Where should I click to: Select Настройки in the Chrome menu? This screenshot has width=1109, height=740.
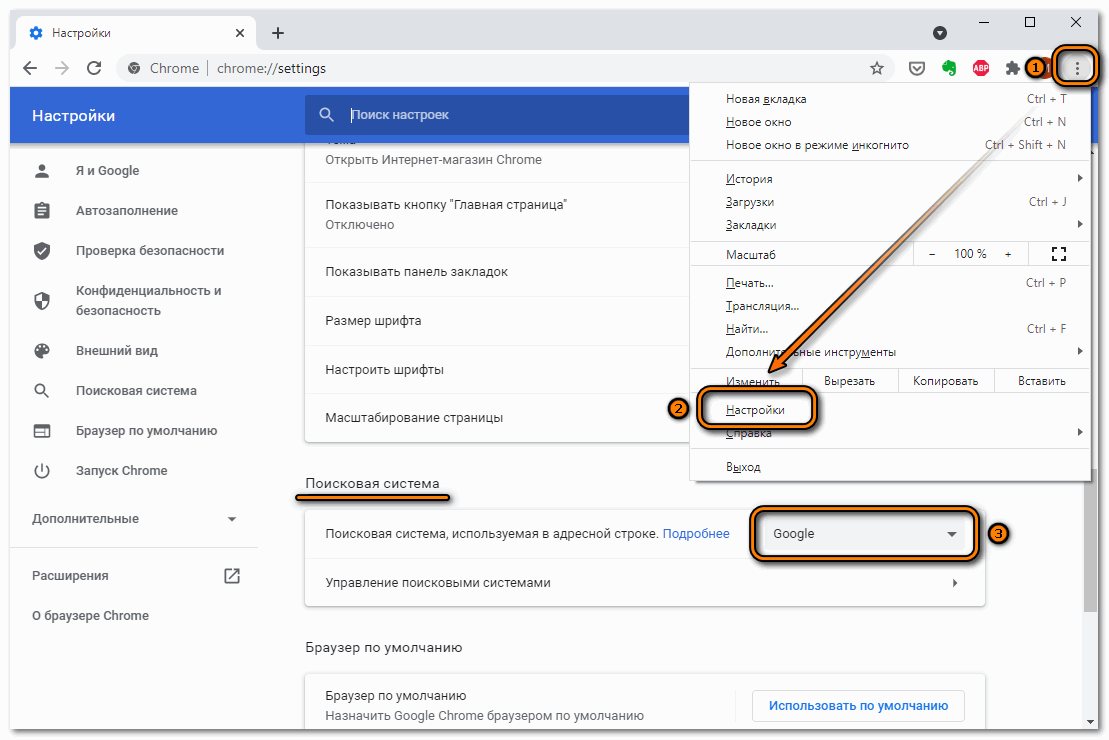756,410
